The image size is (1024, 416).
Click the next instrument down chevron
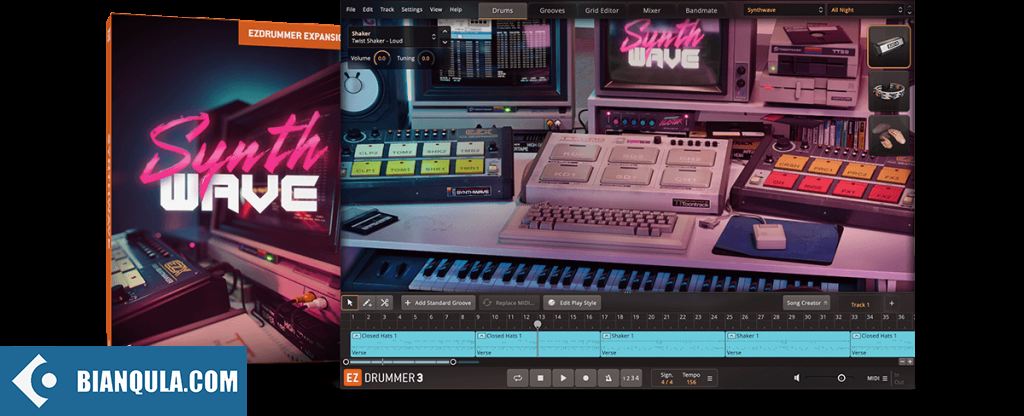[x=445, y=42]
